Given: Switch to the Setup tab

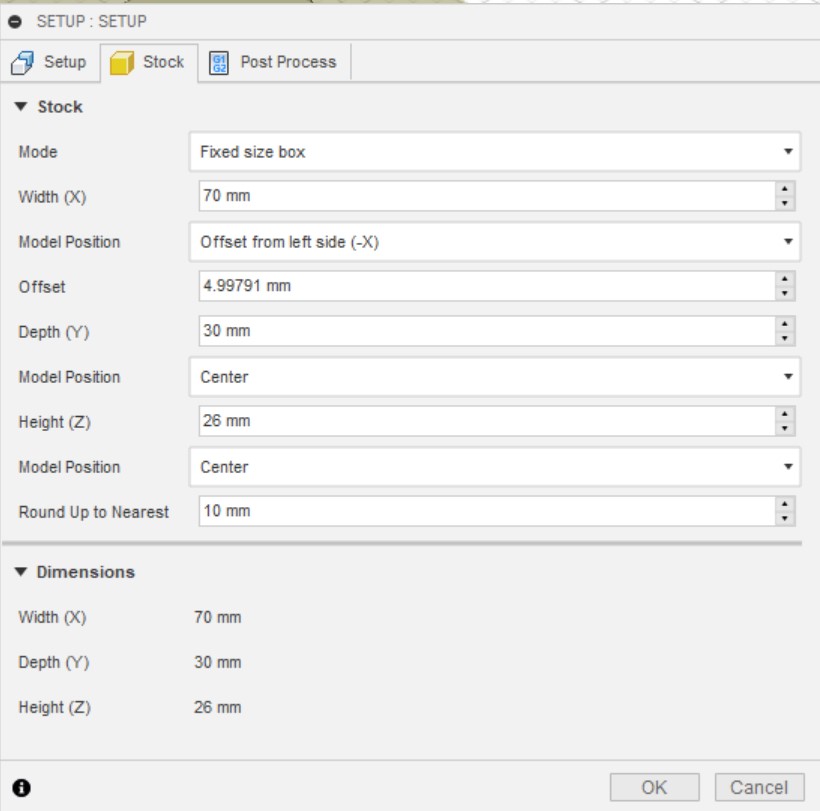Looking at the screenshot, I should [49, 62].
